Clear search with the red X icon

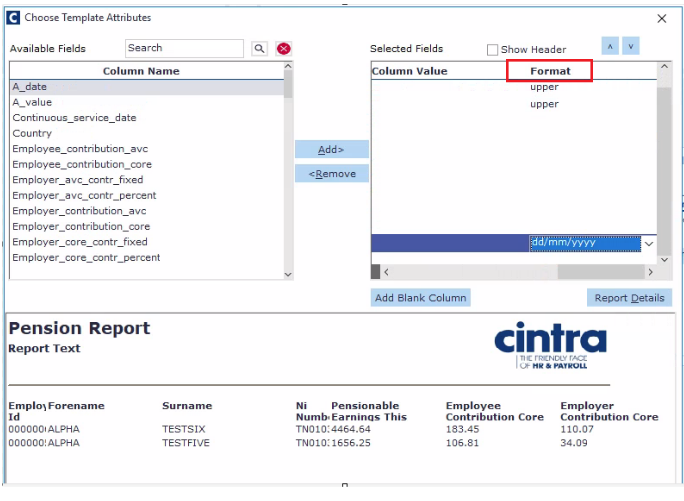coord(284,48)
